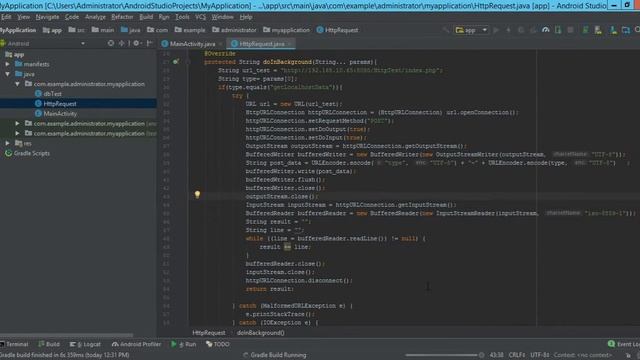Click the administrator breadcrumb in navigation bar
Screen dimensions: 640x360
(x=234, y=30)
